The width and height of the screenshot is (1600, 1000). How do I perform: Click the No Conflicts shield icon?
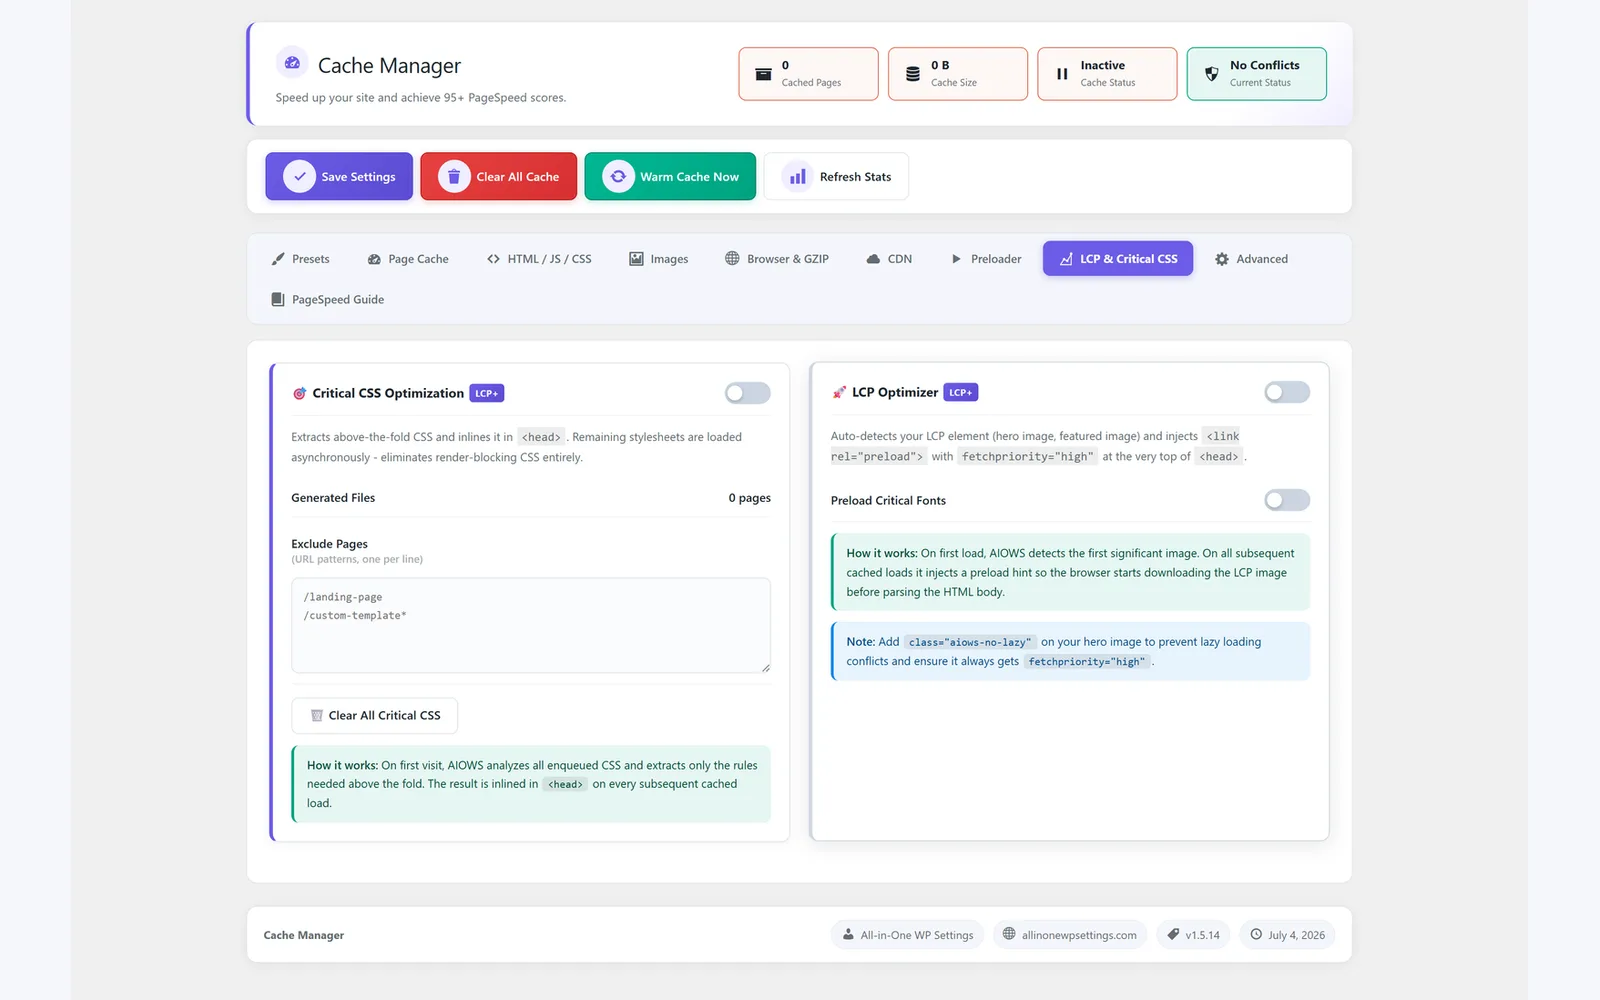pos(1211,74)
